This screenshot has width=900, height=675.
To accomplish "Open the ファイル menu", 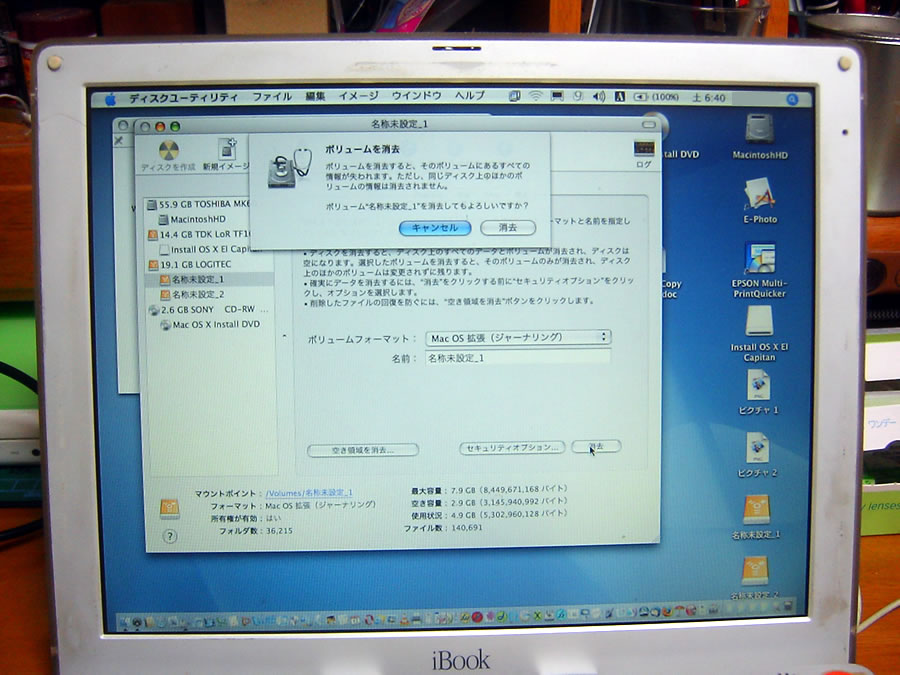I will [x=272, y=97].
